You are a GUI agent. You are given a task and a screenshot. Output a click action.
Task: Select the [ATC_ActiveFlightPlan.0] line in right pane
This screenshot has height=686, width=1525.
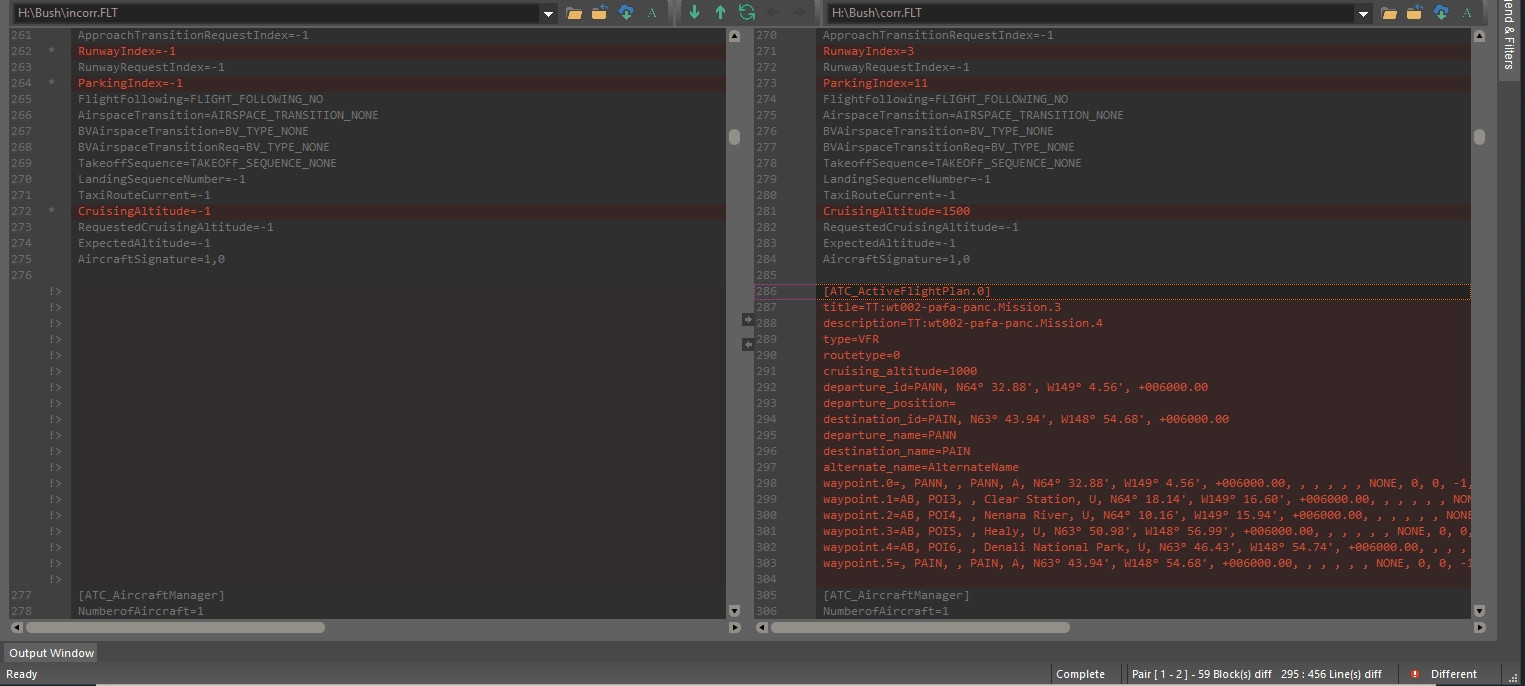pos(906,291)
